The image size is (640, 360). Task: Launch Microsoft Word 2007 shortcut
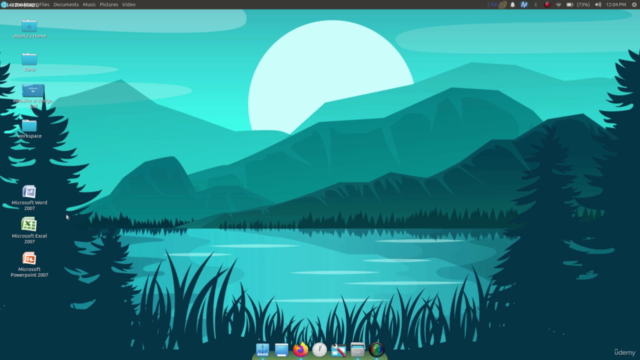pos(29,198)
